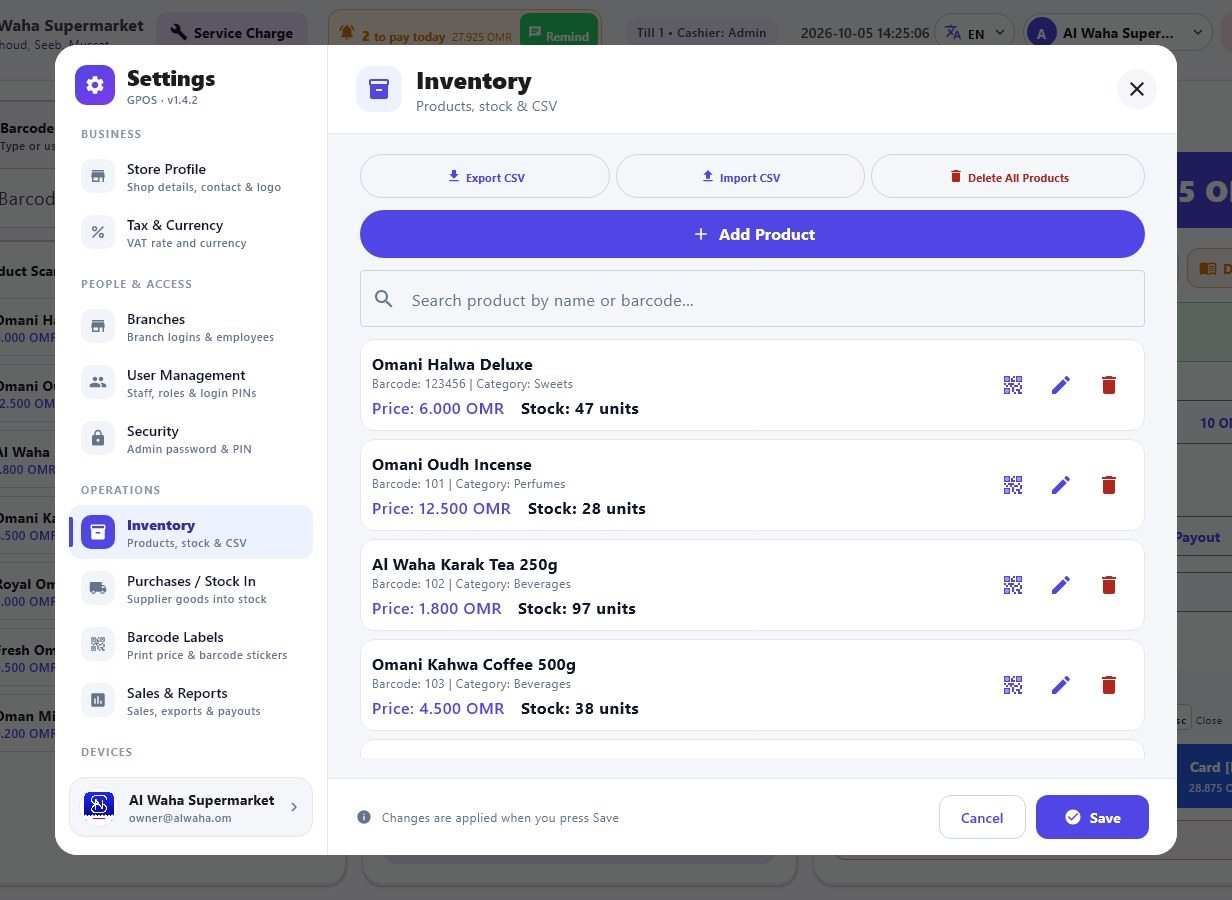
Task: Delete the Omani Halwa Deluxe product
Action: coord(1109,385)
